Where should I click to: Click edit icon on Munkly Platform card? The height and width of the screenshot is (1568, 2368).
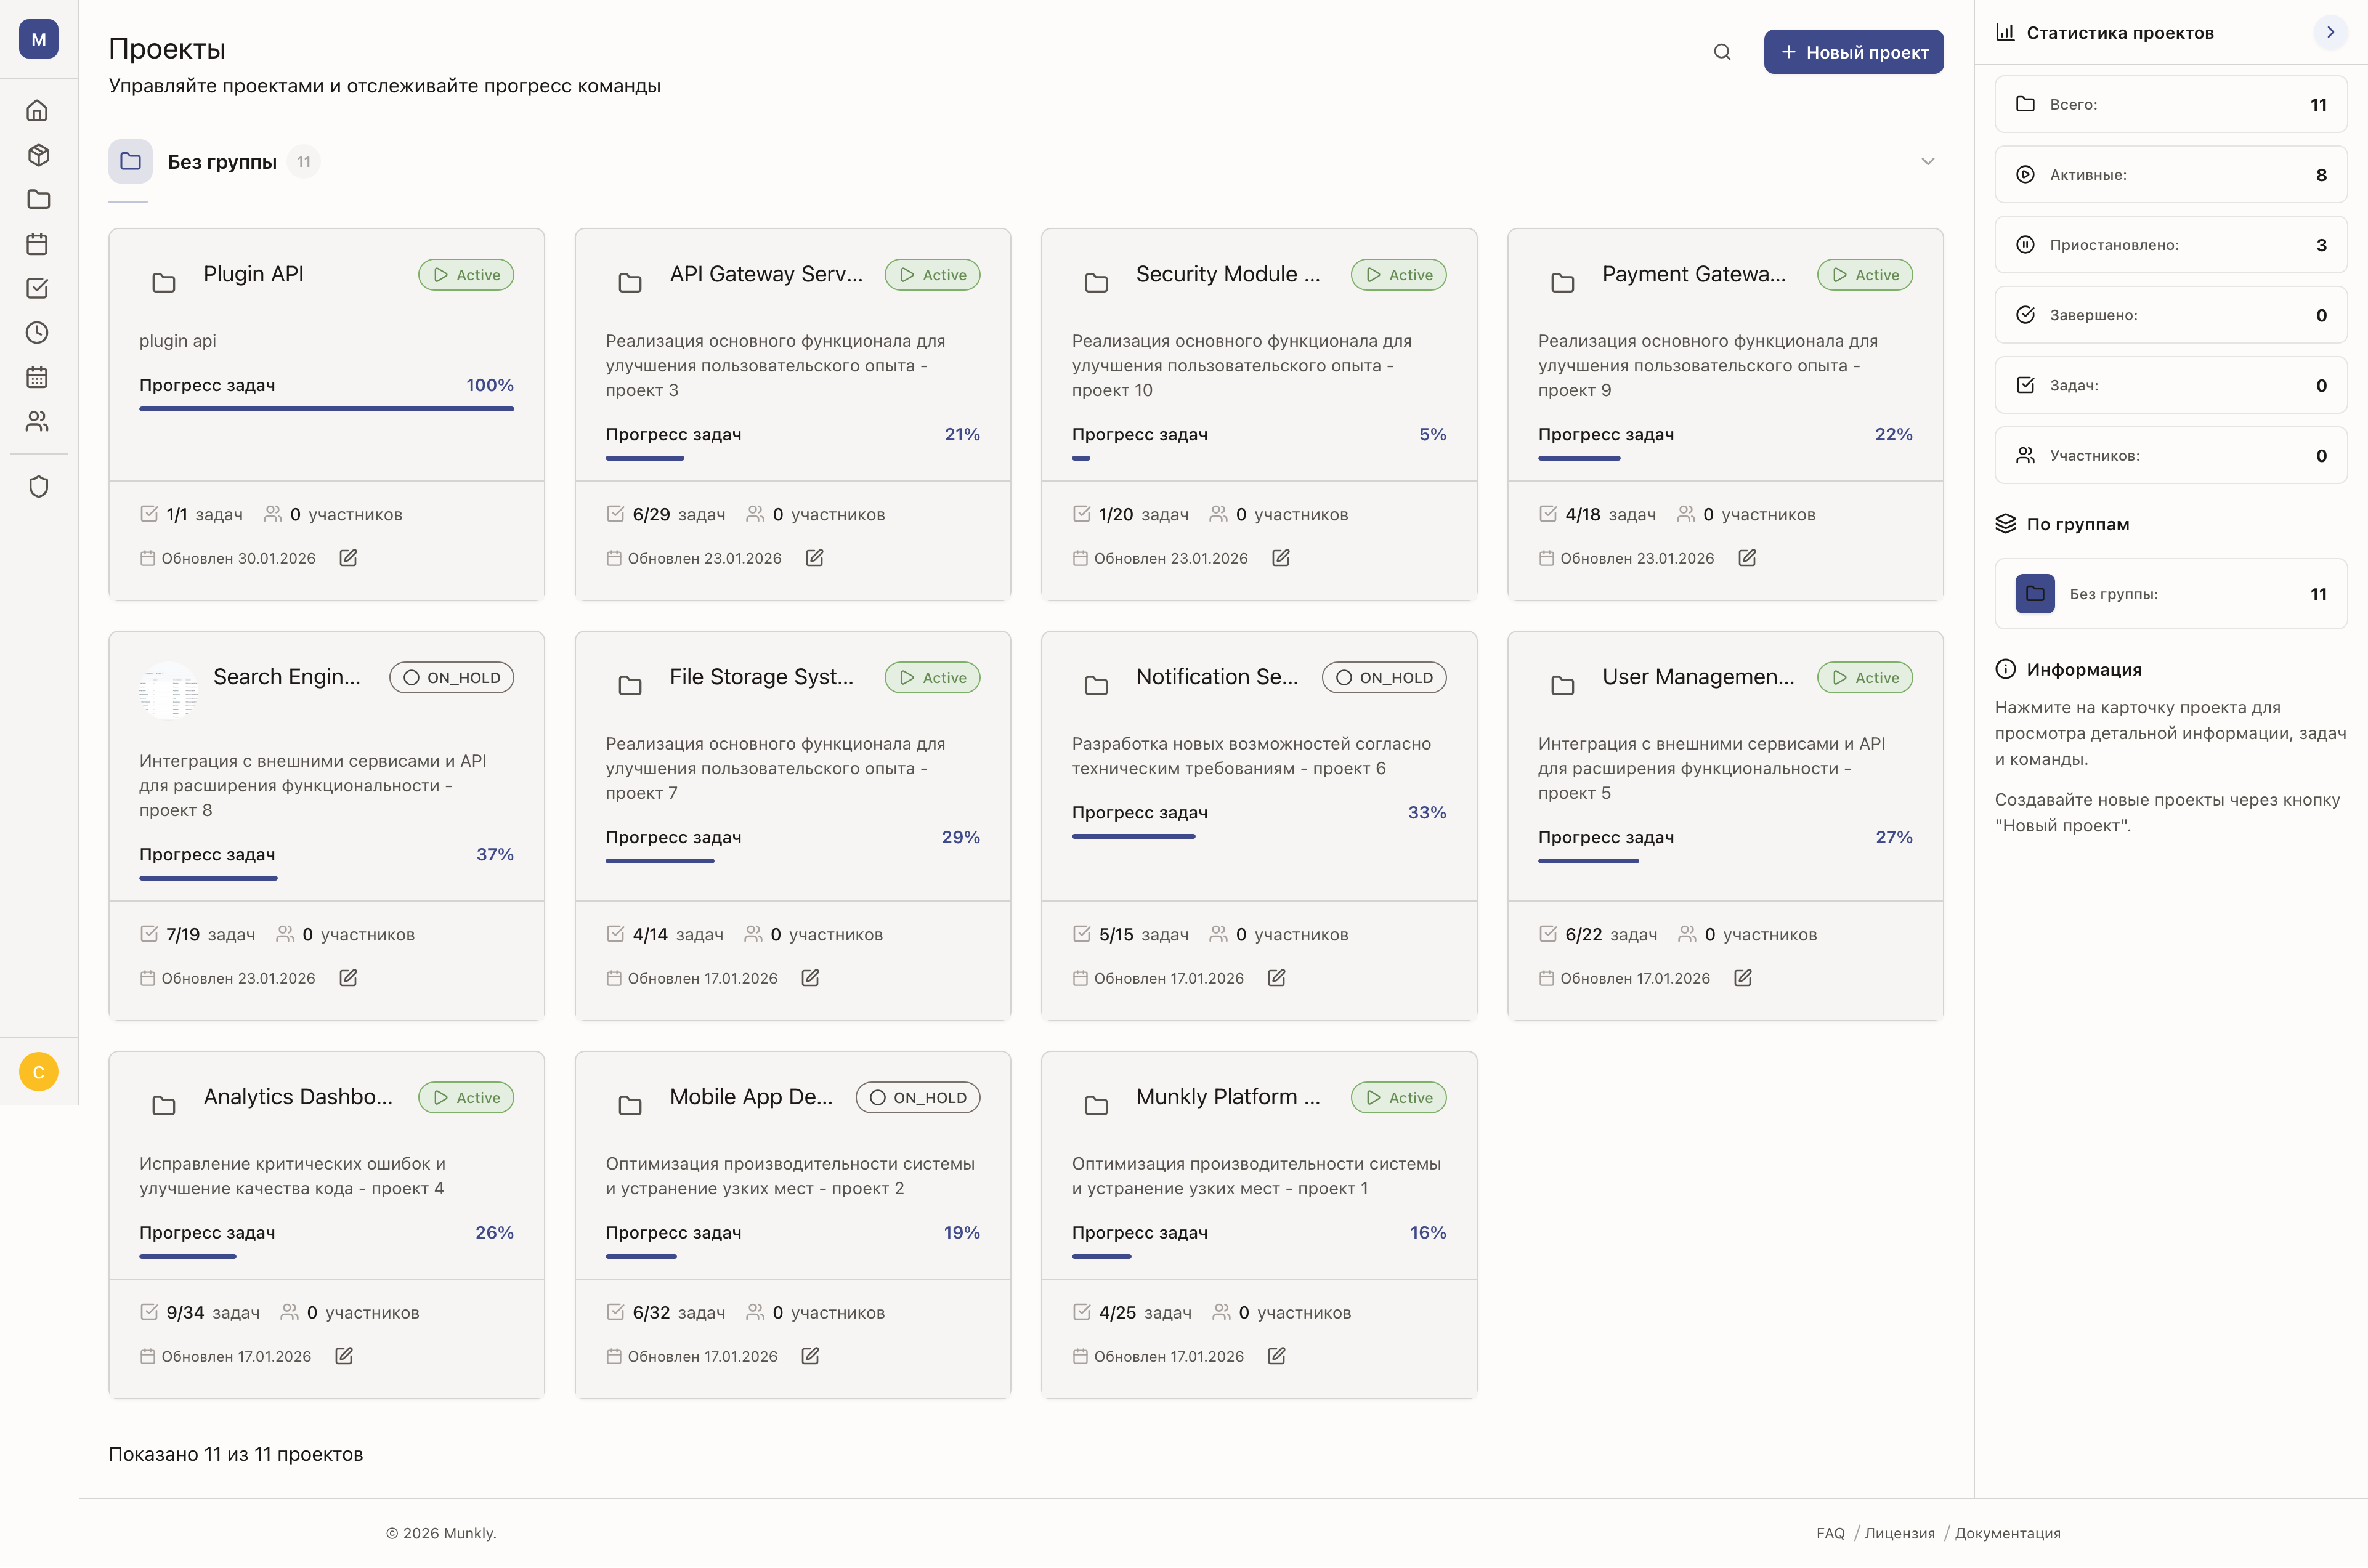[1276, 1356]
